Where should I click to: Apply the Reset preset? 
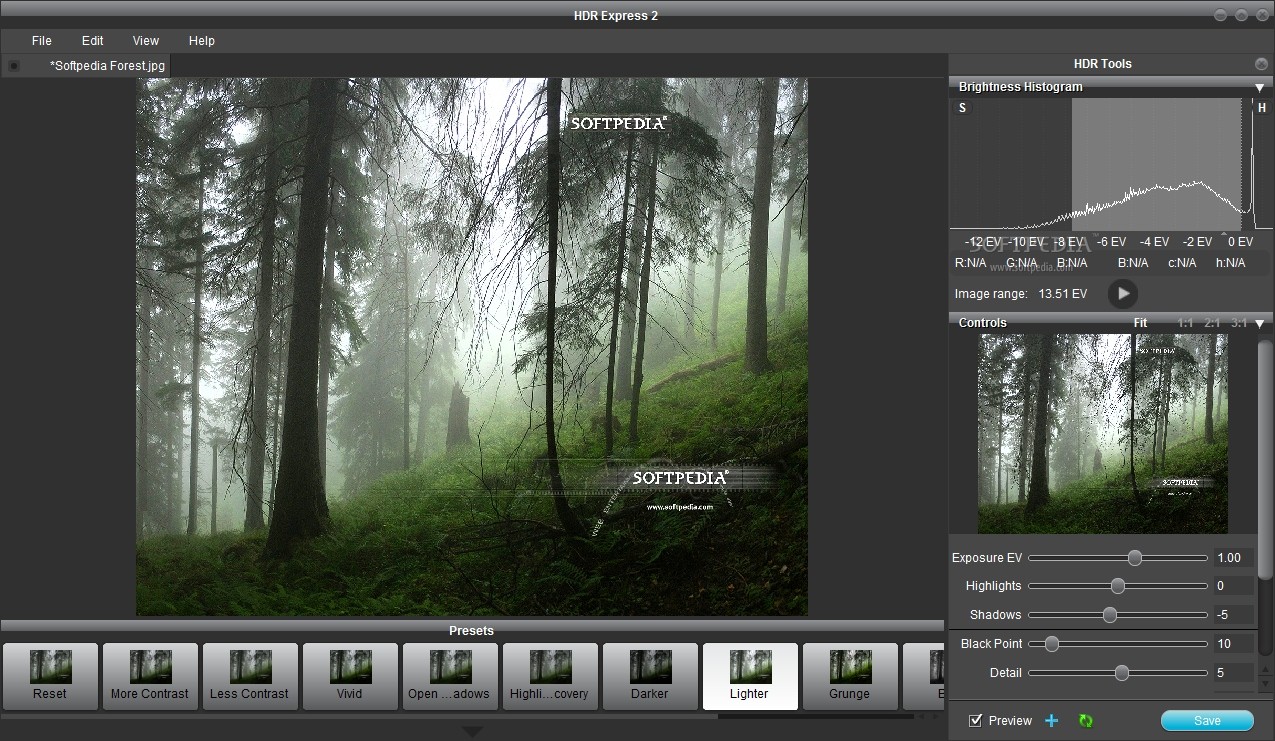50,677
